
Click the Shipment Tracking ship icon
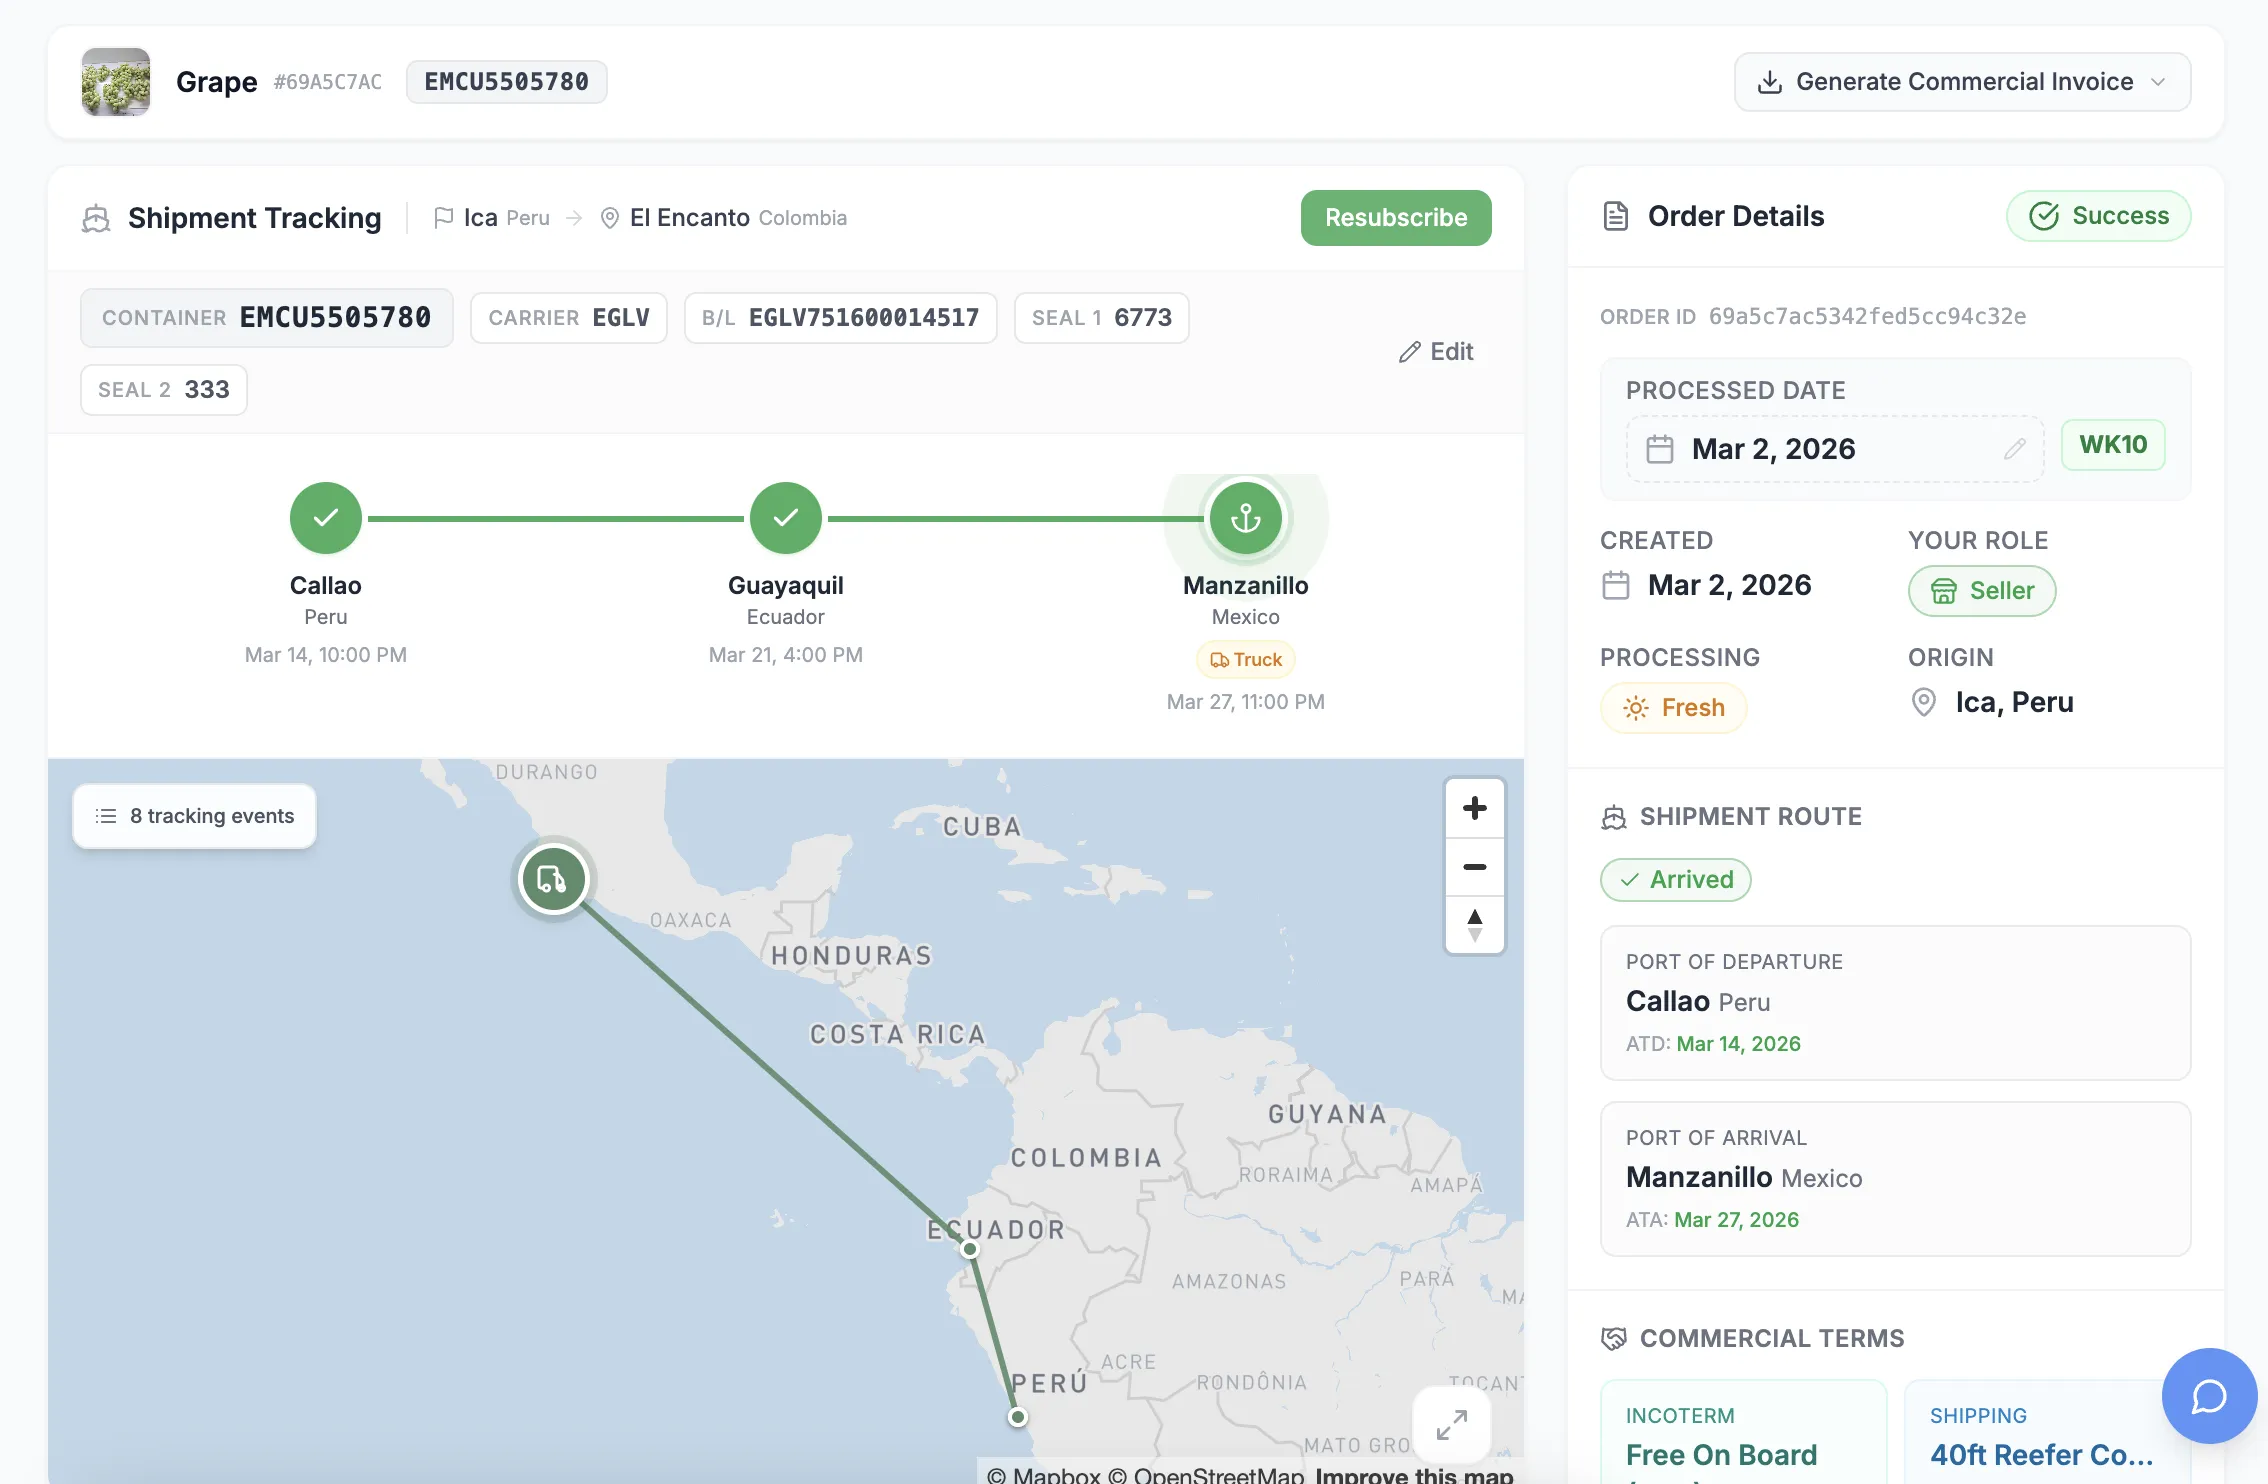click(96, 218)
